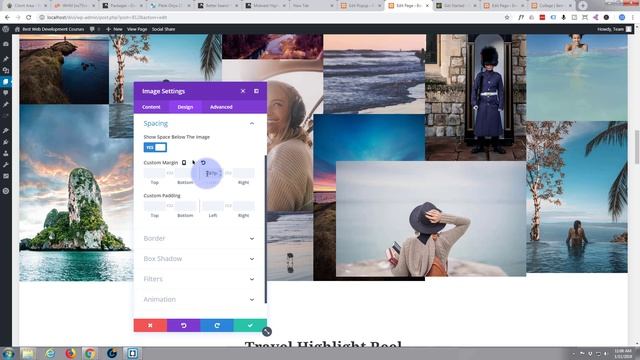Go forward in browser

click(x=18, y=18)
